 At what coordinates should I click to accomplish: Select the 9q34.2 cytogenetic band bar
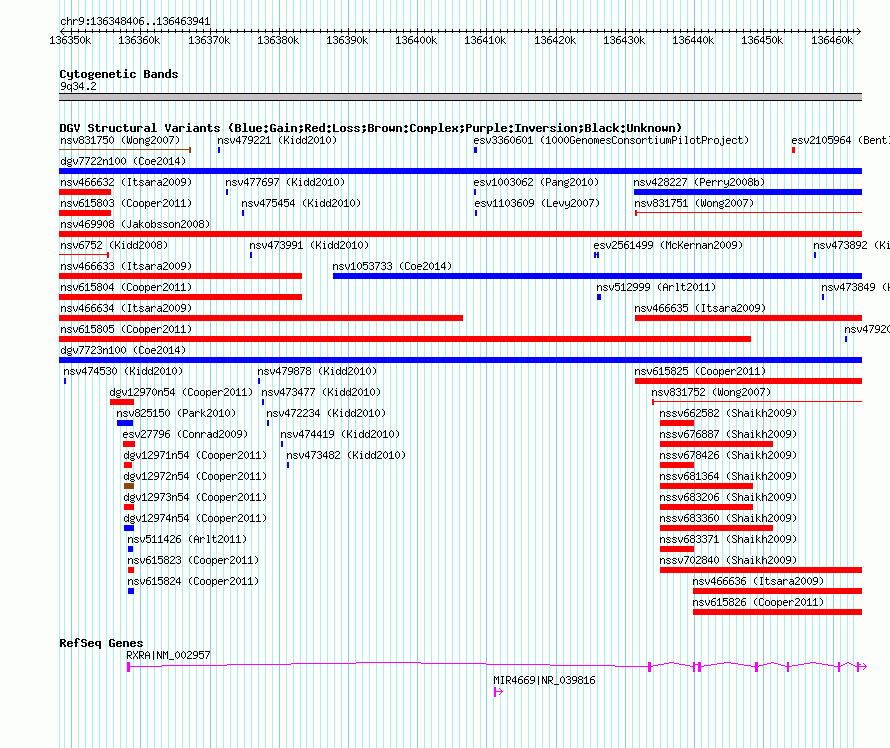[460, 97]
